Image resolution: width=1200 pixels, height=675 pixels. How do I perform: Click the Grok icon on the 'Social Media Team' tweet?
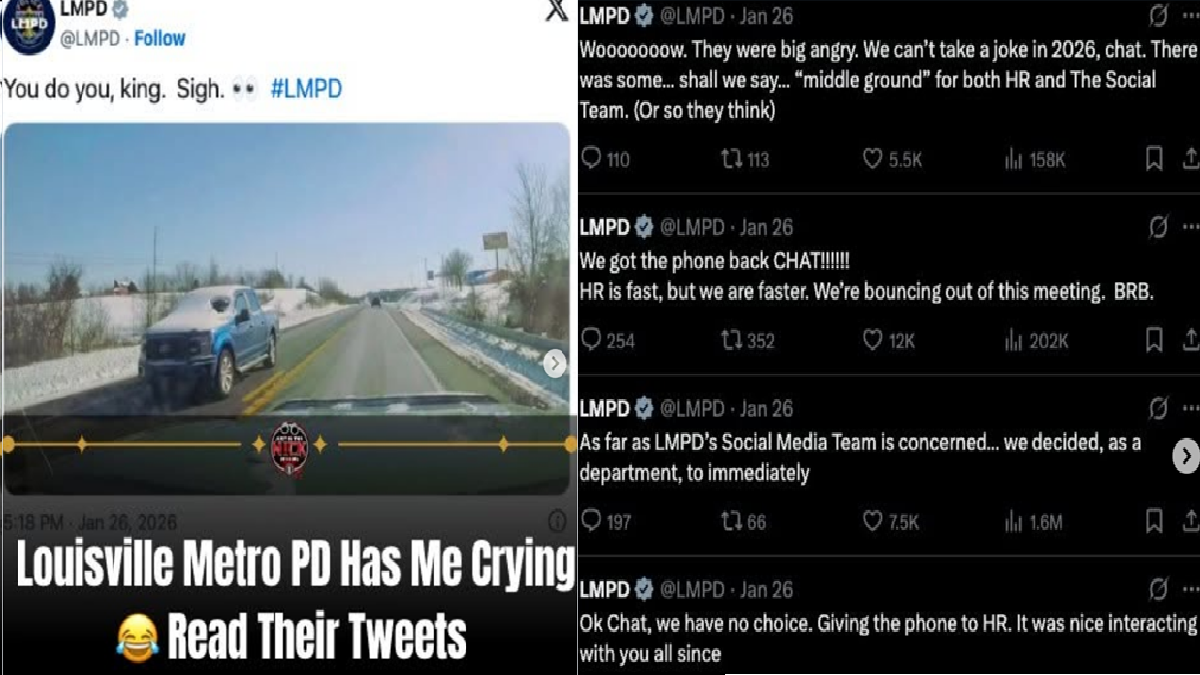pyautogui.click(x=1158, y=408)
